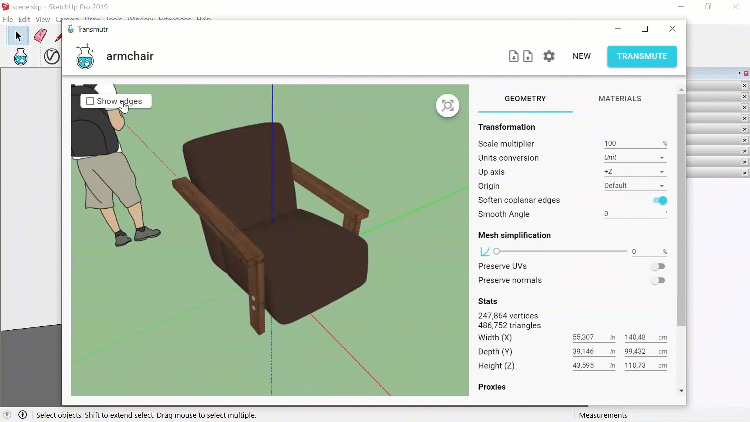Click the '486,752 triangles' stat text
This screenshot has width=750, height=422.
point(509,325)
